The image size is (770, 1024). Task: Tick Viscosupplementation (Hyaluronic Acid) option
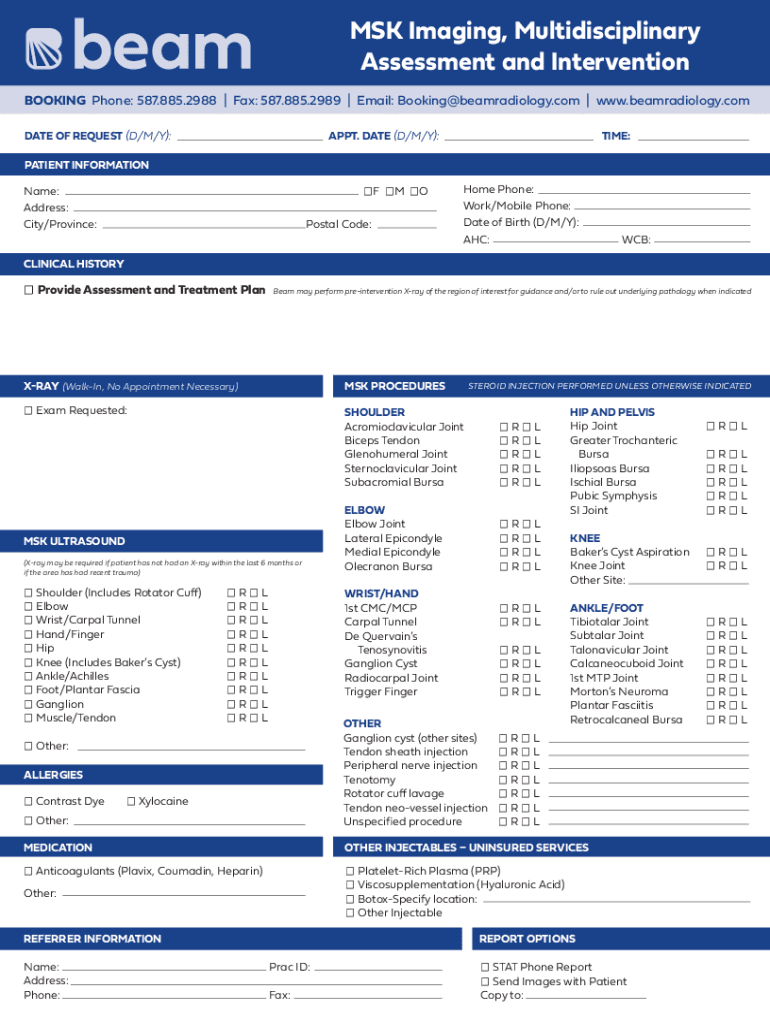pyautogui.click(x=350, y=885)
